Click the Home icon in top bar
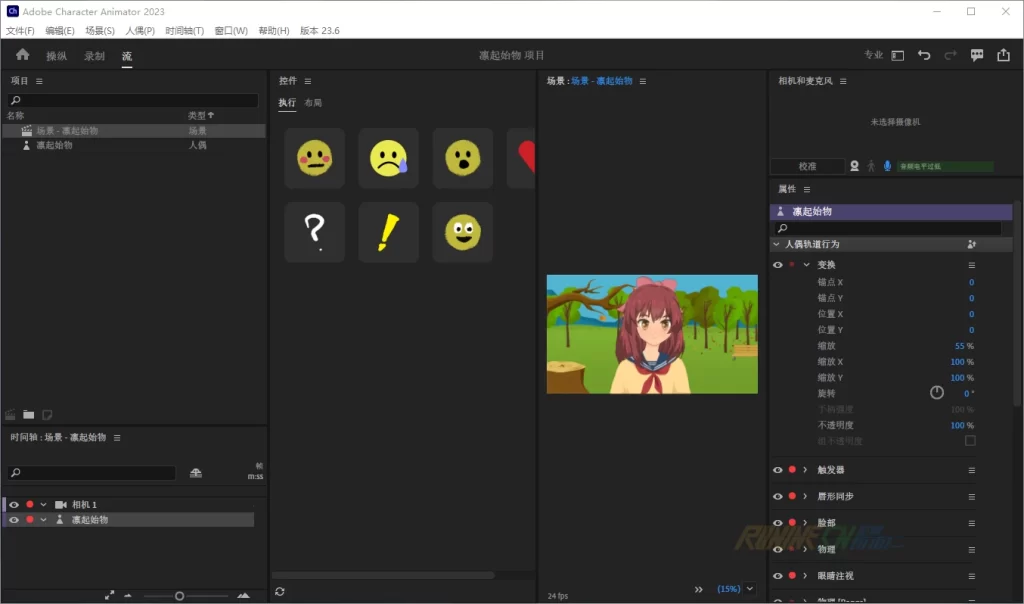 [x=22, y=55]
